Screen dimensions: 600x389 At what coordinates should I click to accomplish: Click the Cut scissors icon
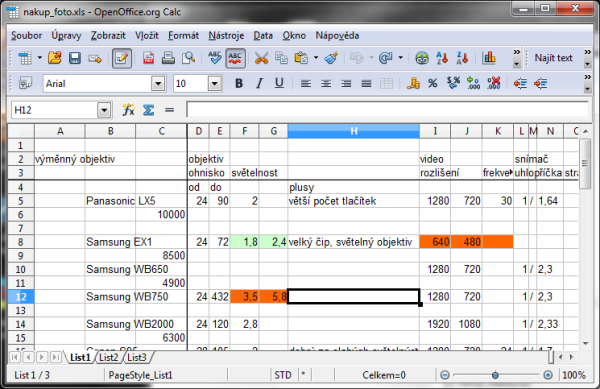coord(261,59)
